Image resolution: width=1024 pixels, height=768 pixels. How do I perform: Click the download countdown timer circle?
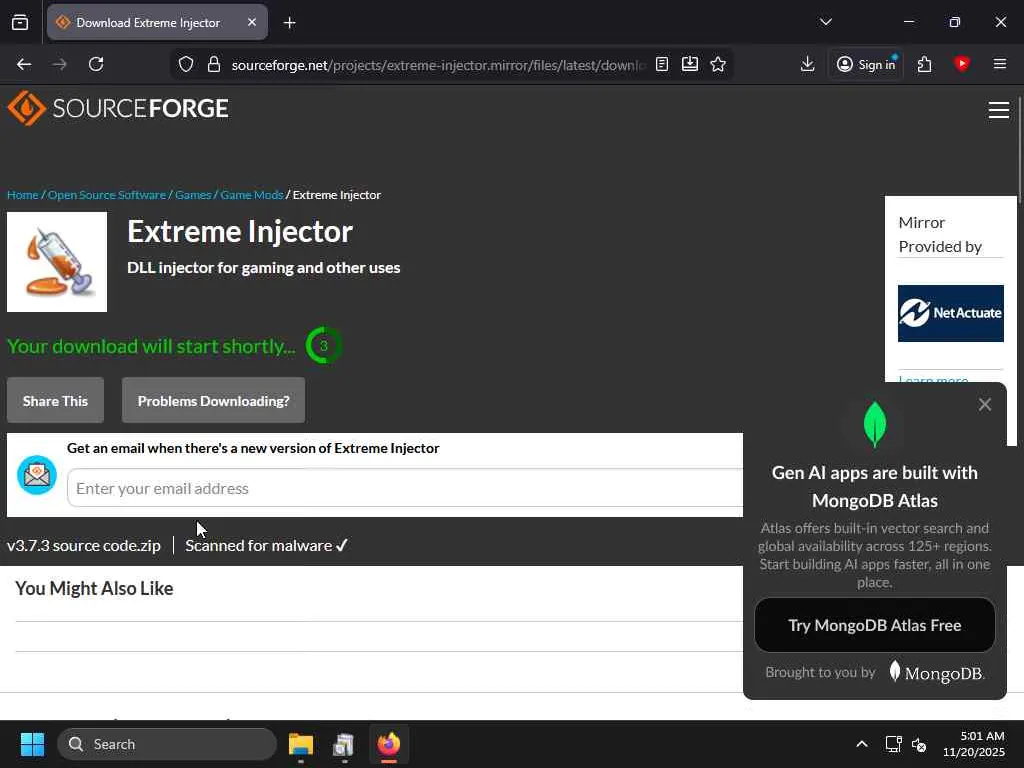[x=323, y=345]
